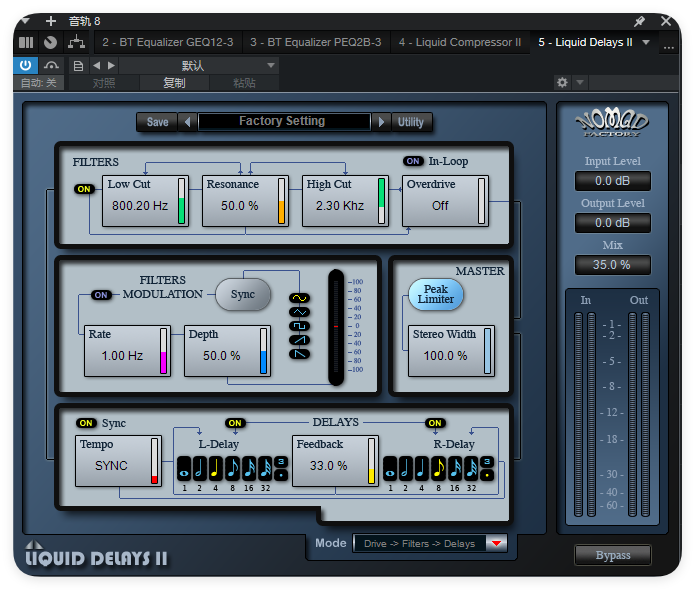Open the preset file icon
Image resolution: width=695 pixels, height=590 pixels.
click(78, 66)
